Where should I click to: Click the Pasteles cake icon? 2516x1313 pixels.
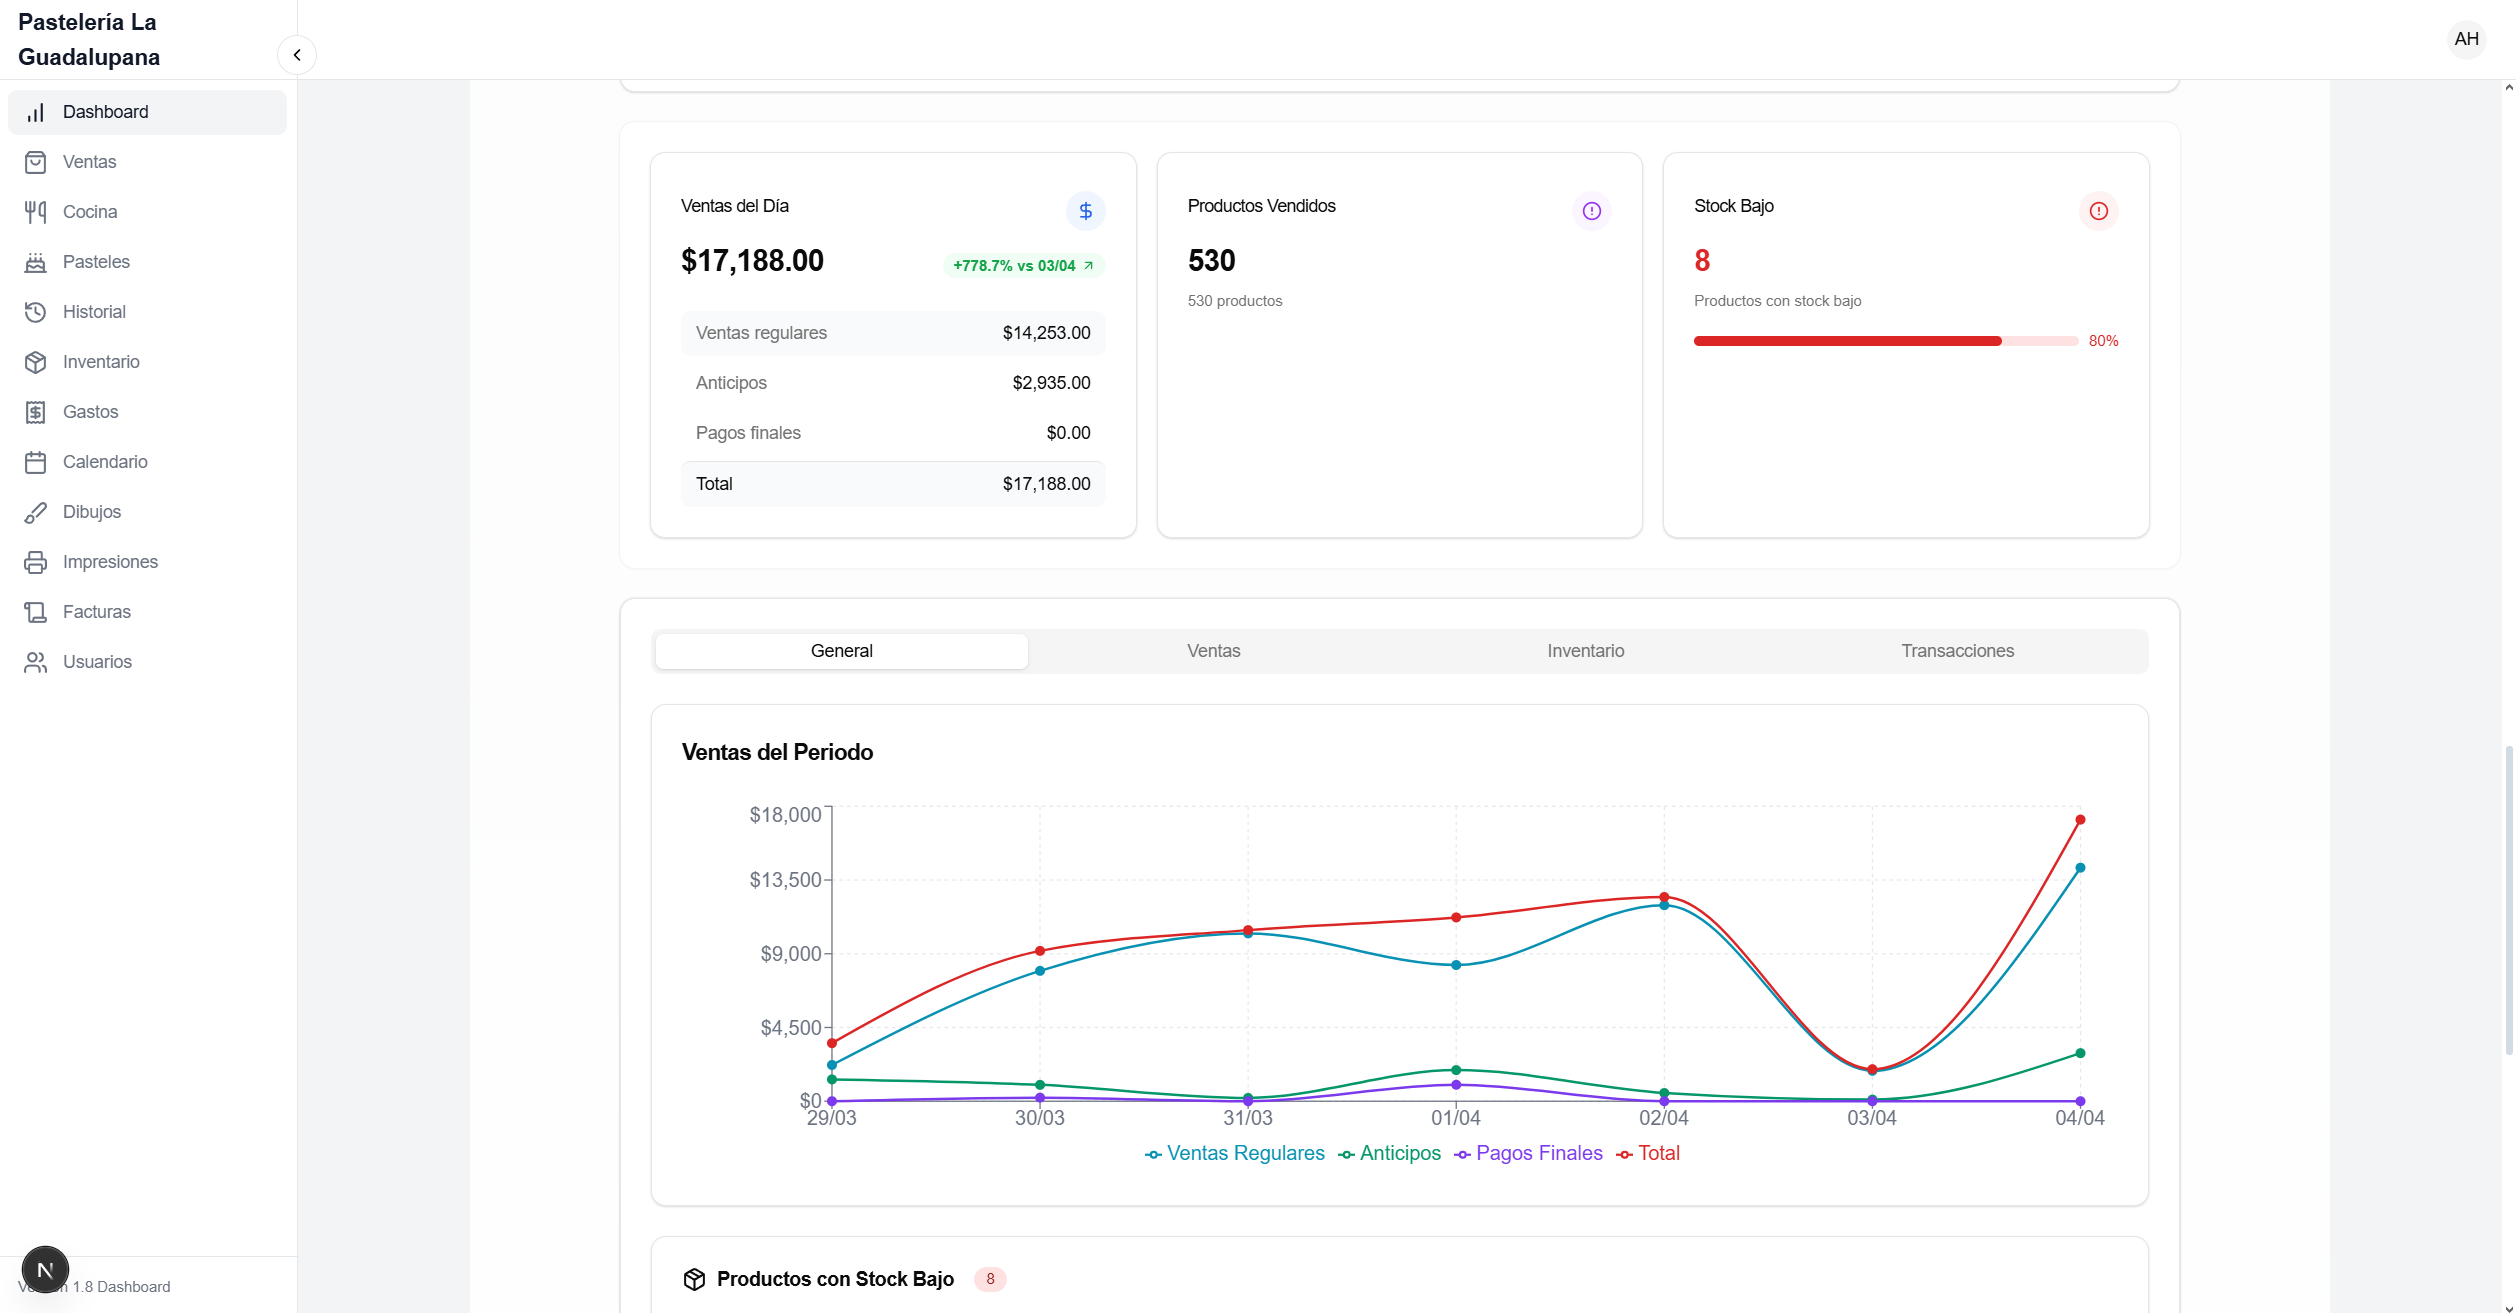[x=36, y=262]
